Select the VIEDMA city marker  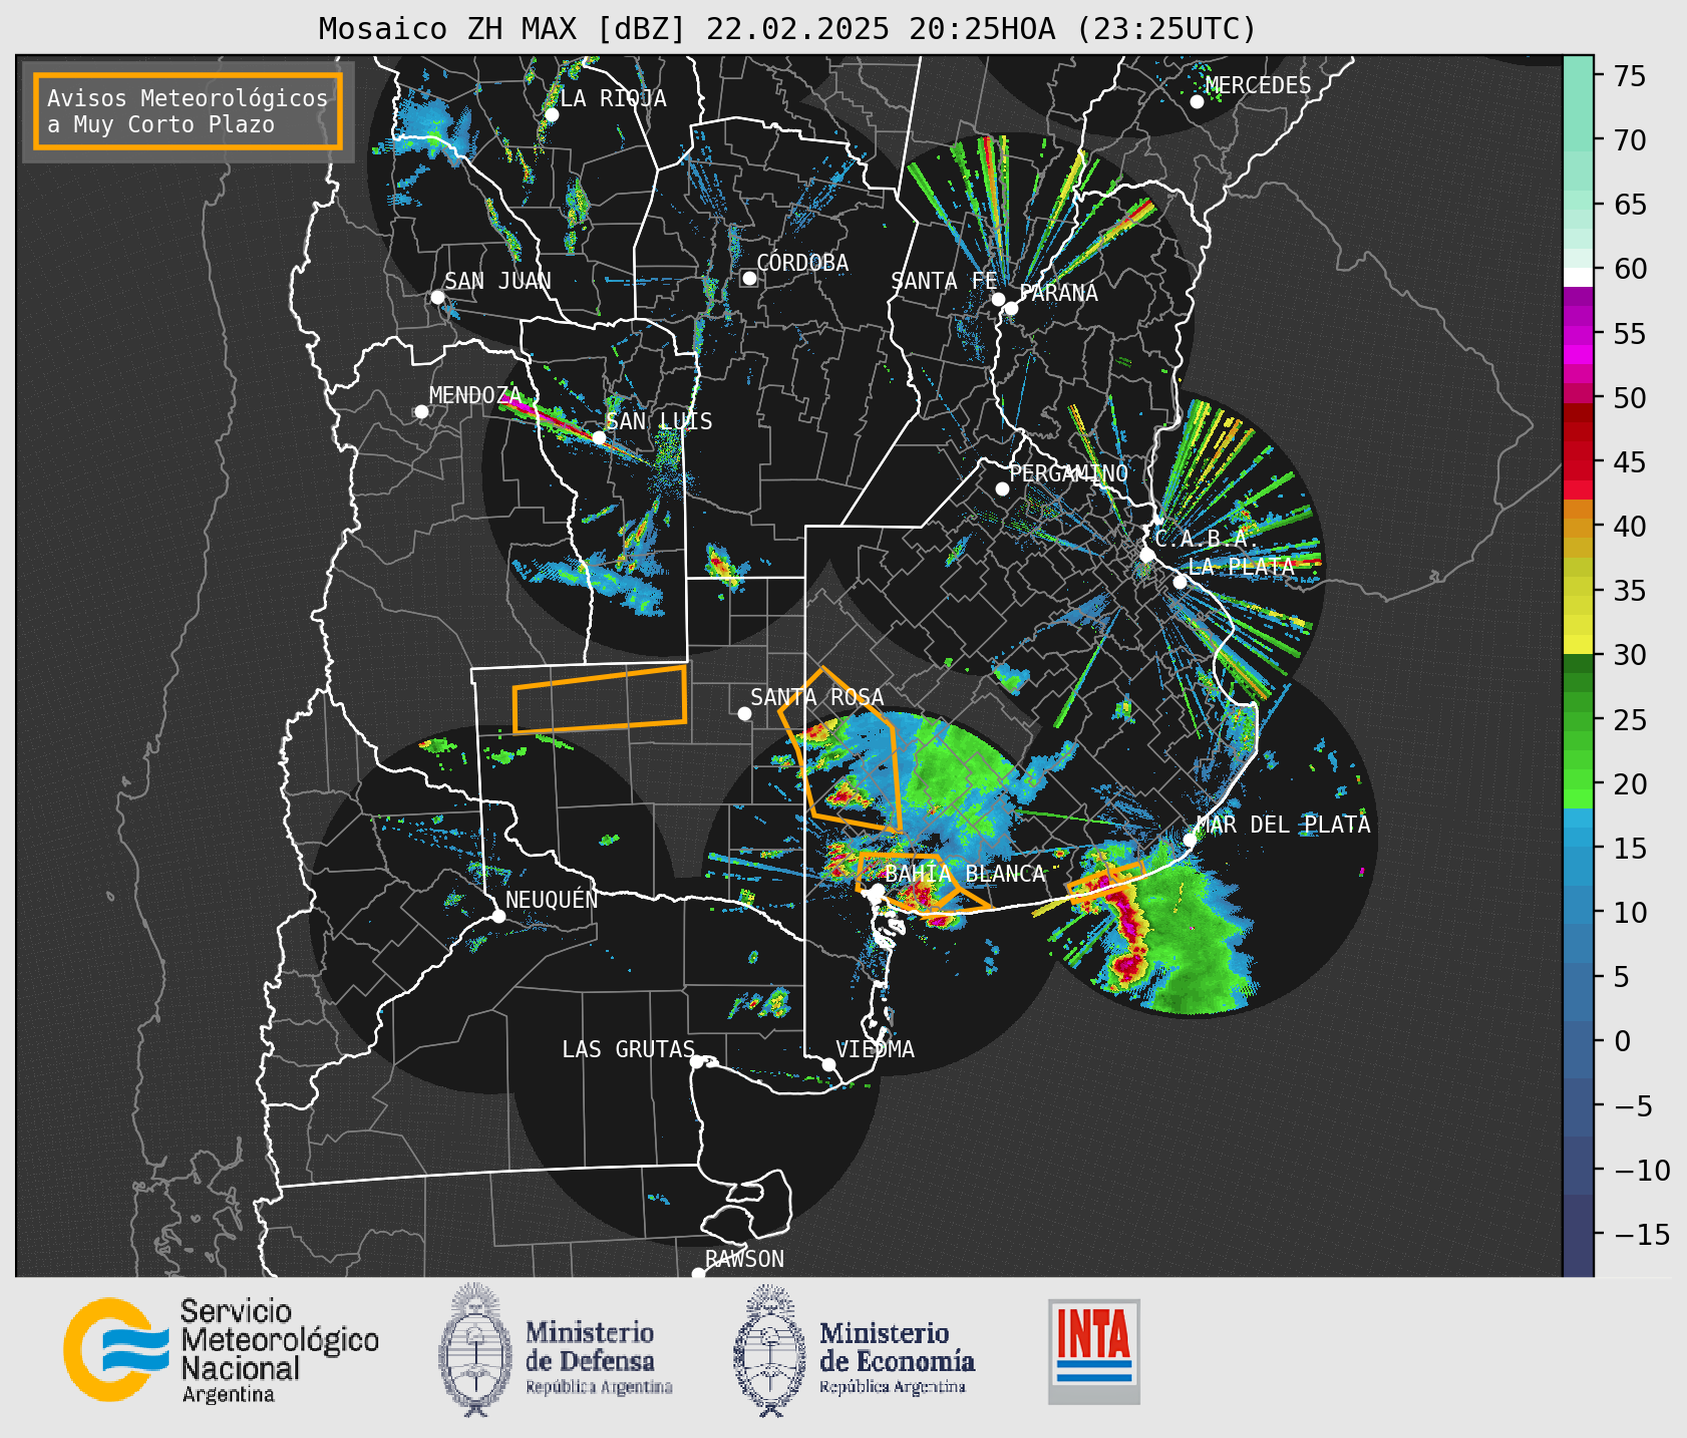coord(829,1064)
